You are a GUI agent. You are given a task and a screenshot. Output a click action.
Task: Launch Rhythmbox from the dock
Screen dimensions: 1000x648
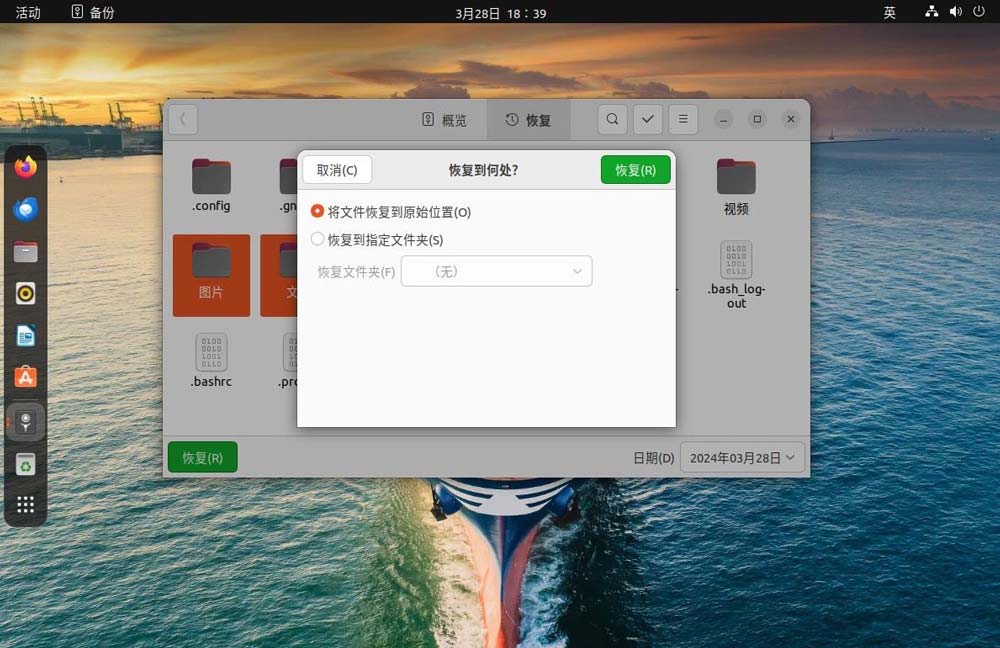coord(26,293)
